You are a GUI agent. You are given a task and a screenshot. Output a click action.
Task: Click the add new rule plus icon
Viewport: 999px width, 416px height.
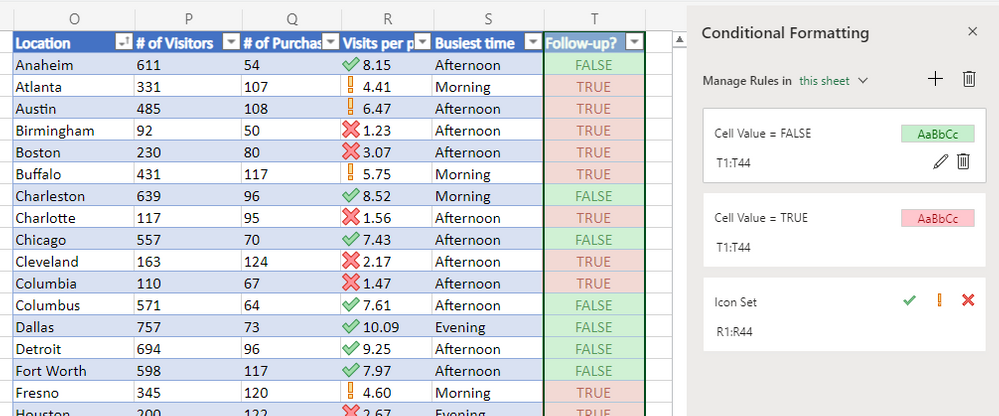(x=935, y=80)
